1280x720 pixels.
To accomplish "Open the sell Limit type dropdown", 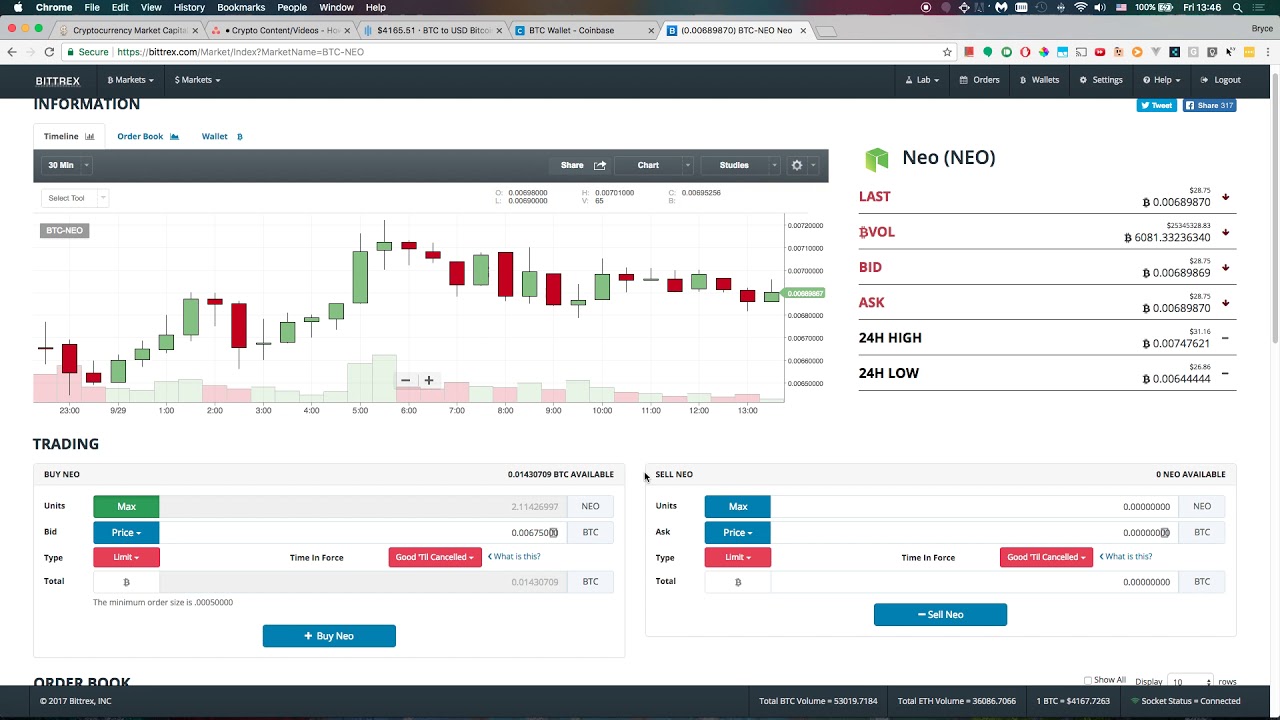I will coord(737,557).
